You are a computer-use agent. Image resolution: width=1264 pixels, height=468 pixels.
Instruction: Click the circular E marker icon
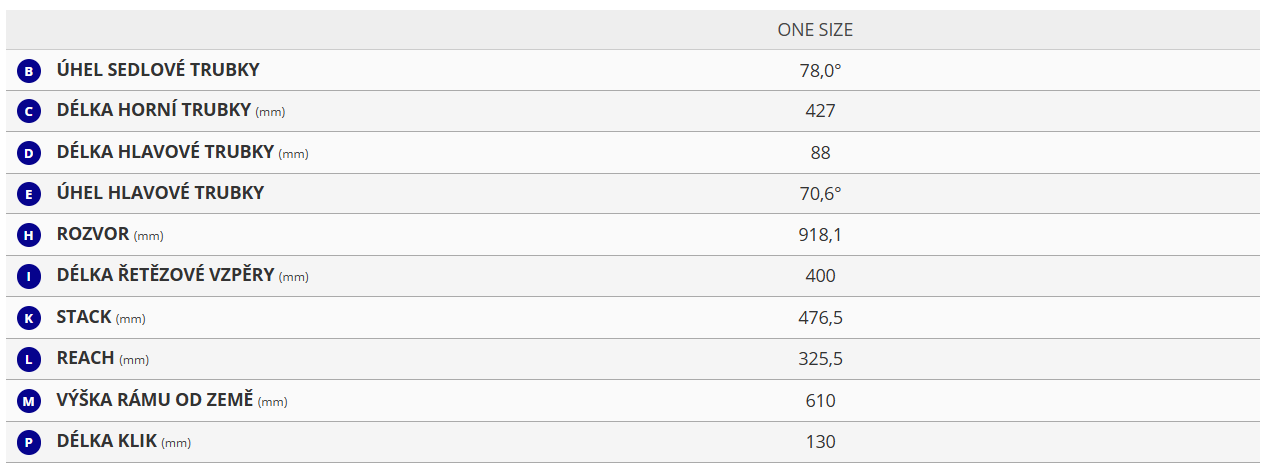(29, 194)
